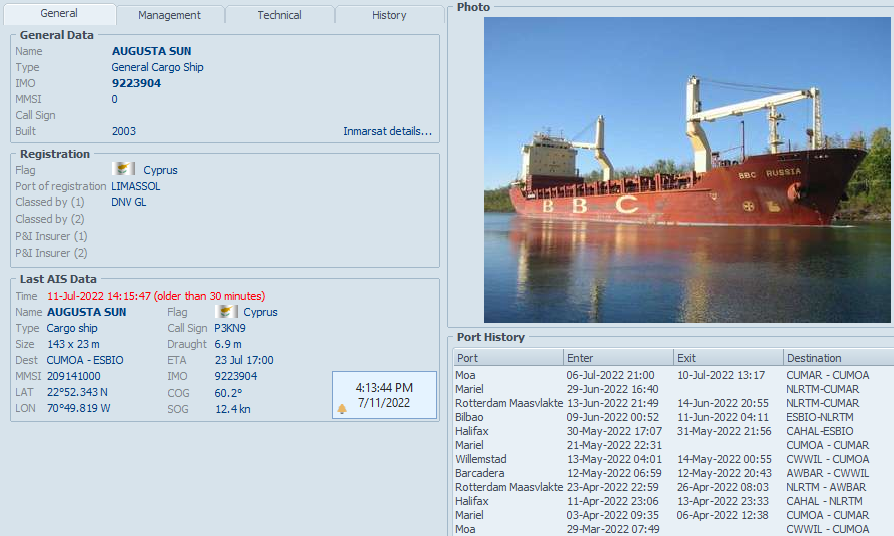894x536 pixels.
Task: Select longitude 70°49.819 W
Action: (79, 408)
